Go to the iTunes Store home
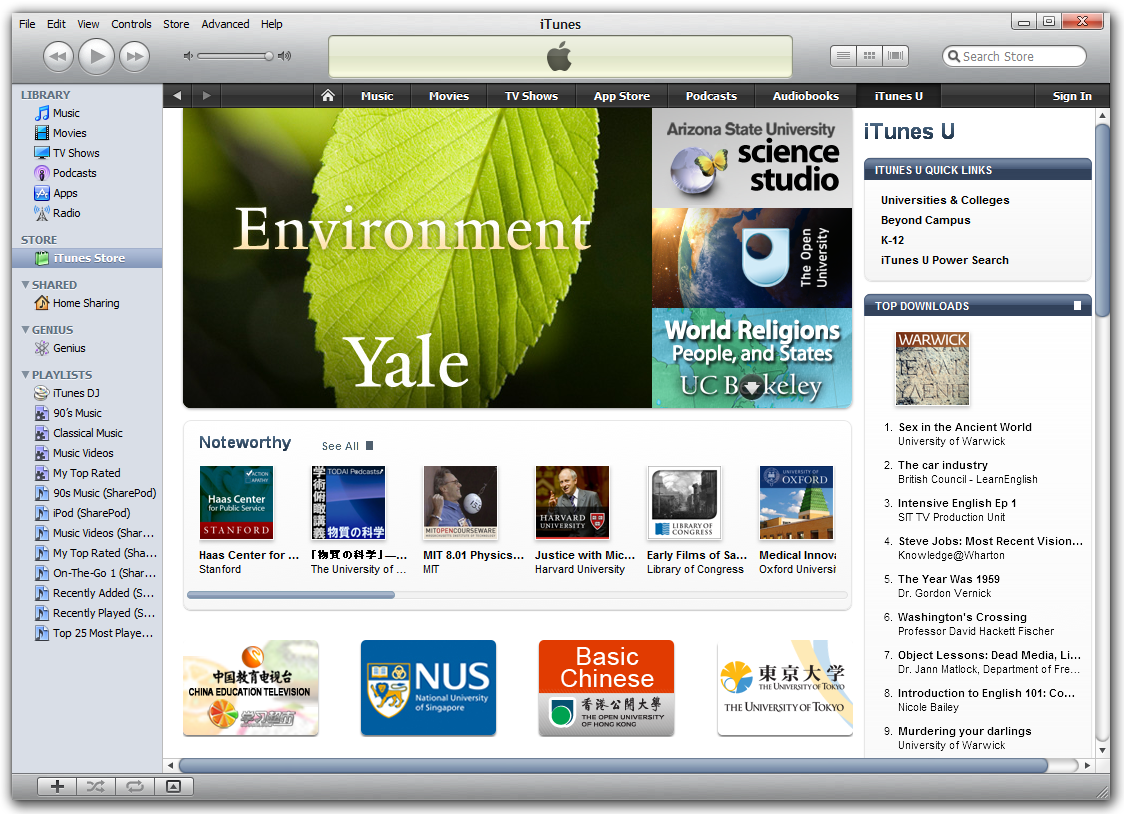This screenshot has height=814, width=1124. pos(328,95)
